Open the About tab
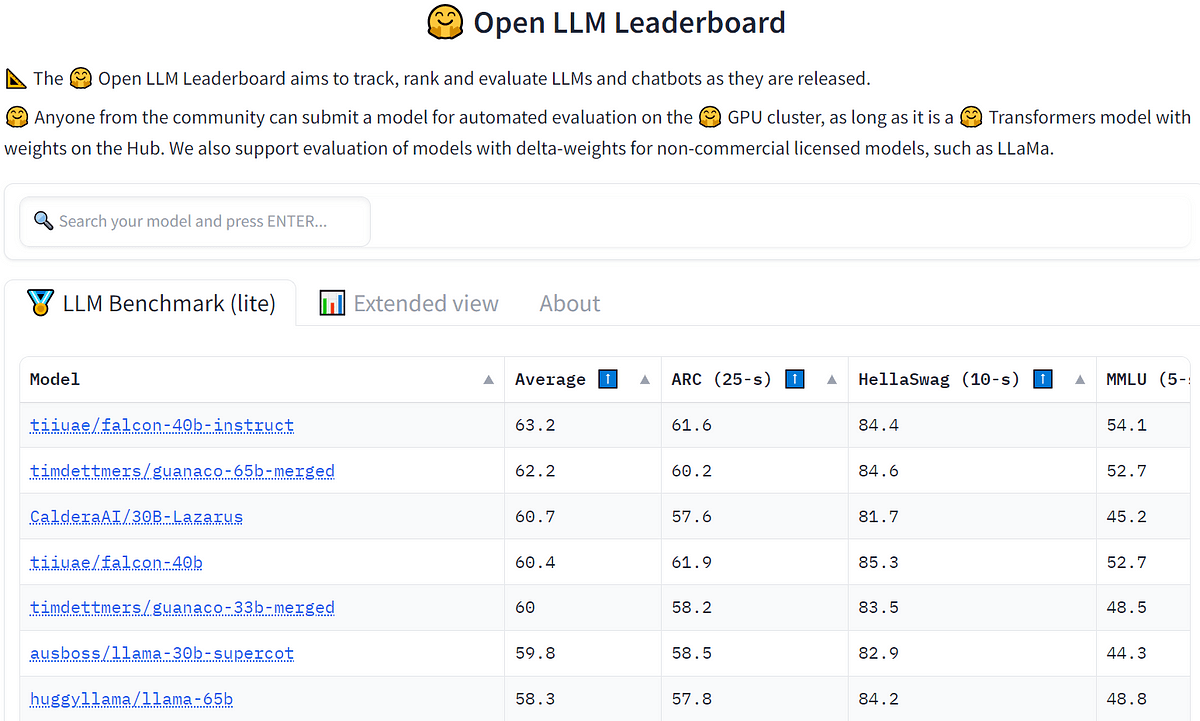Screen dimensions: 1200x721 (570, 304)
